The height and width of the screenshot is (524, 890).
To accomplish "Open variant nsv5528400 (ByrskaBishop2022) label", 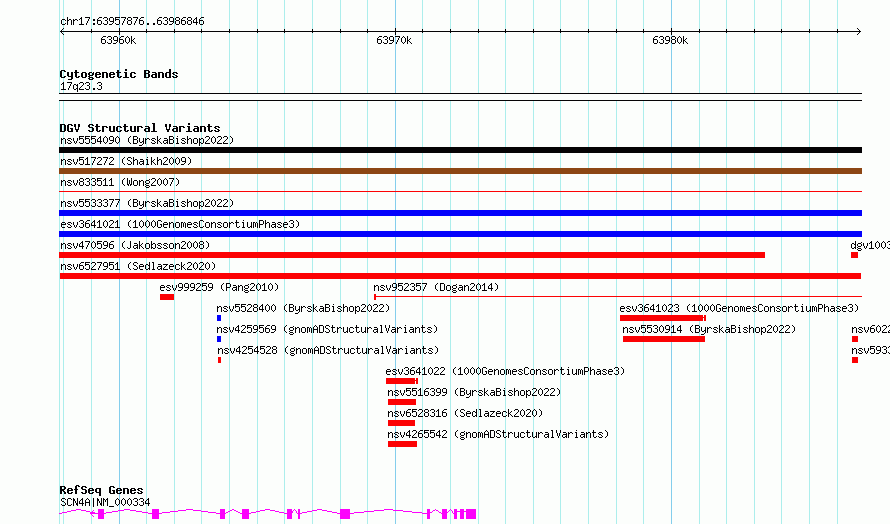I will (x=303, y=308).
